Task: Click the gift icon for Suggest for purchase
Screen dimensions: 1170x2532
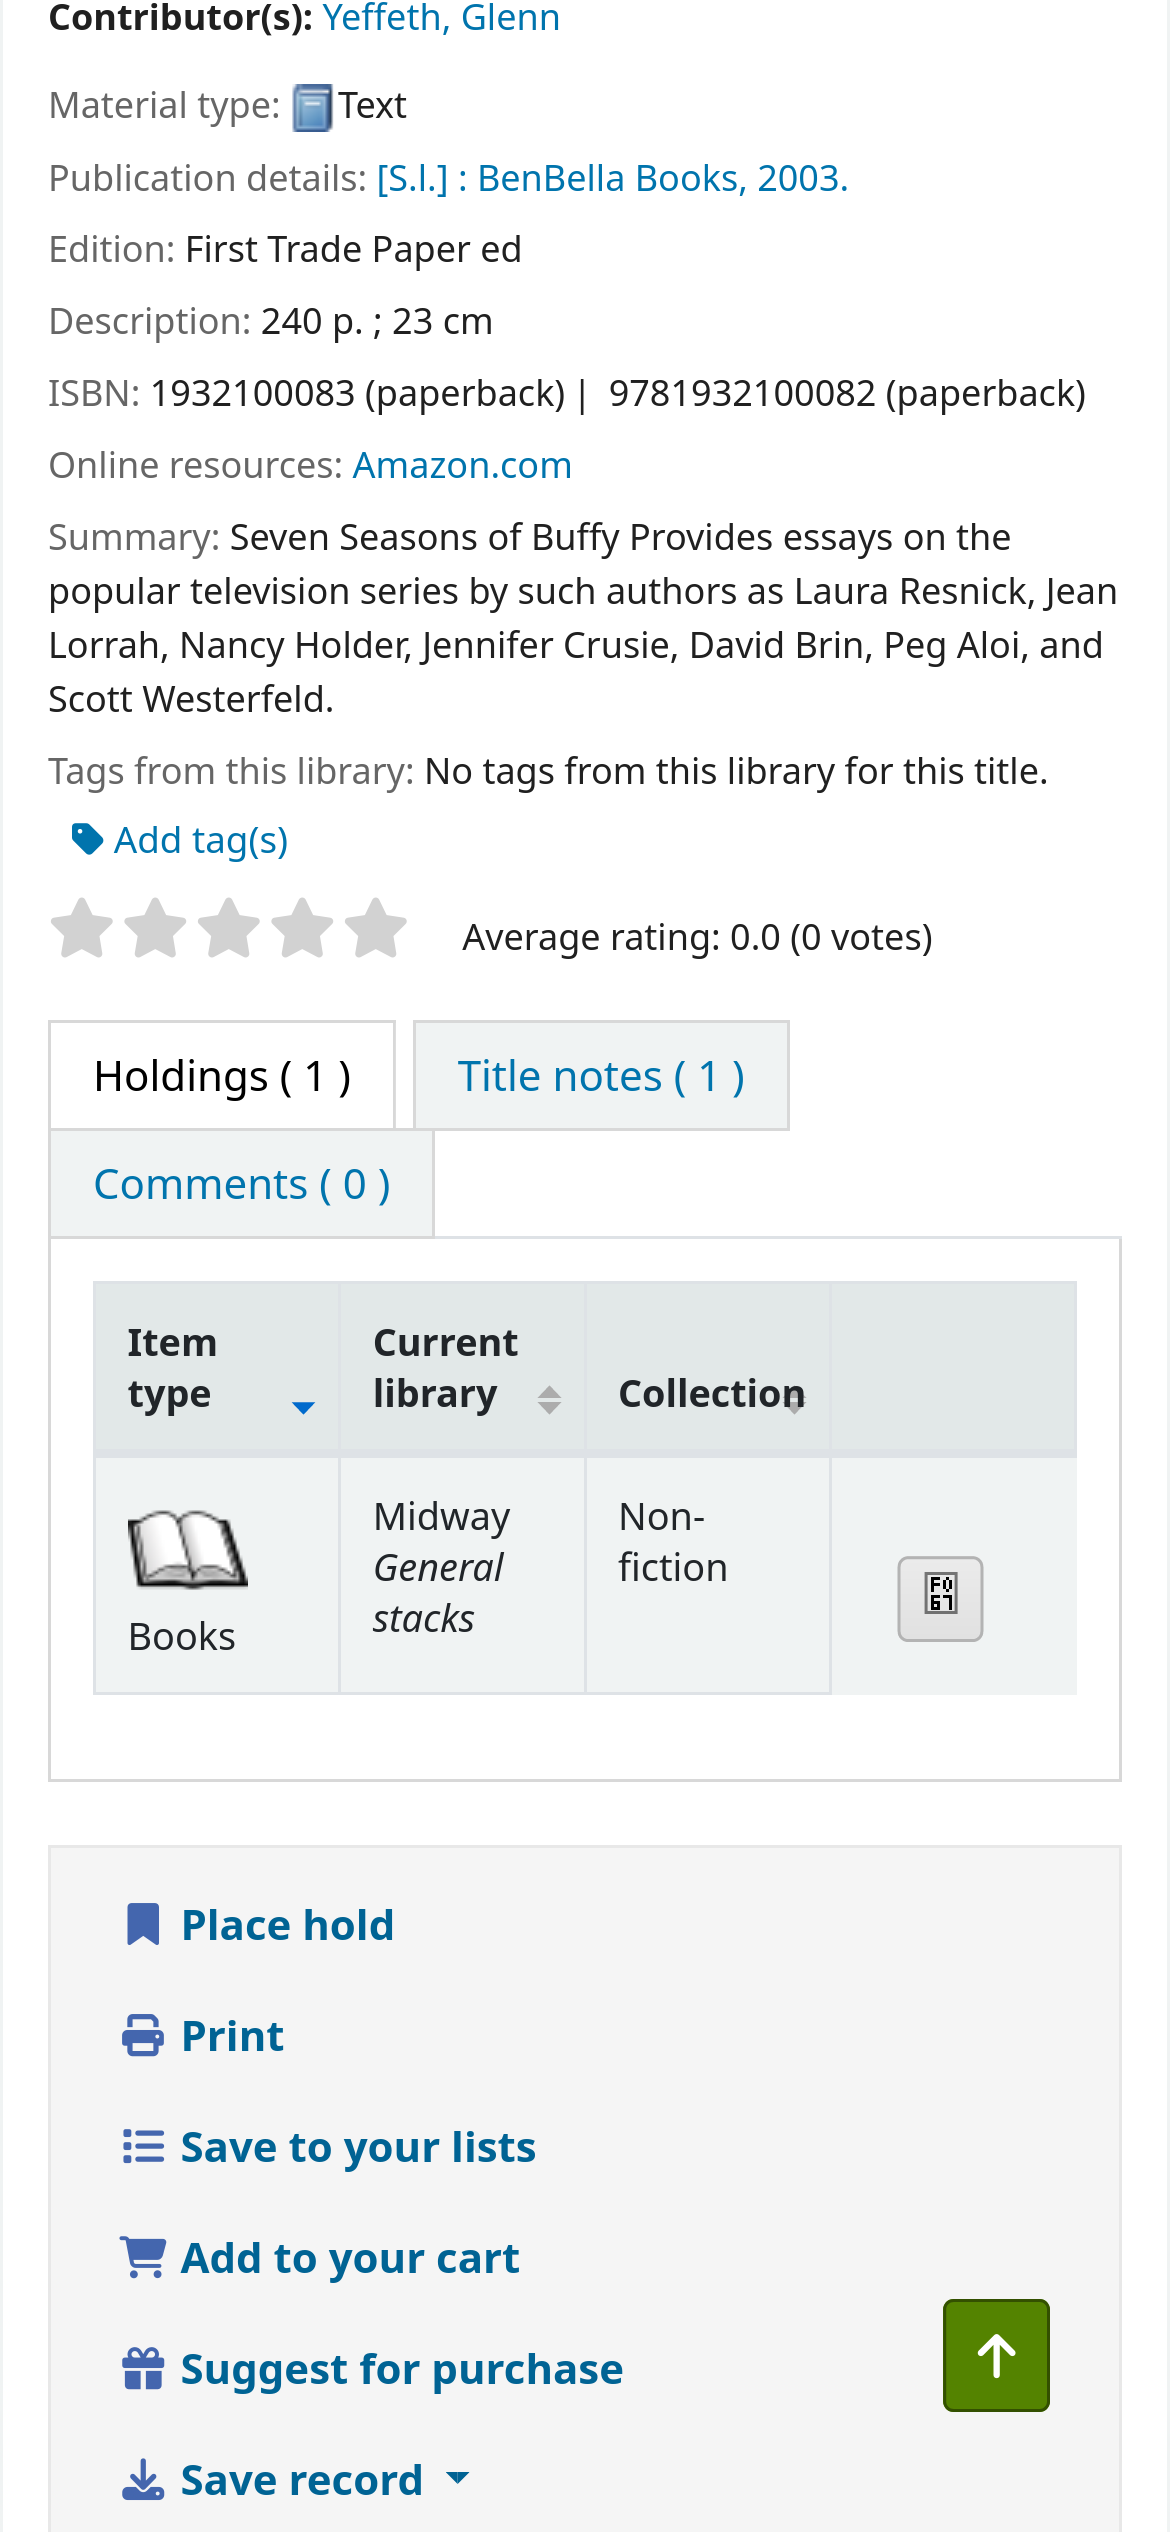Action: (143, 2369)
